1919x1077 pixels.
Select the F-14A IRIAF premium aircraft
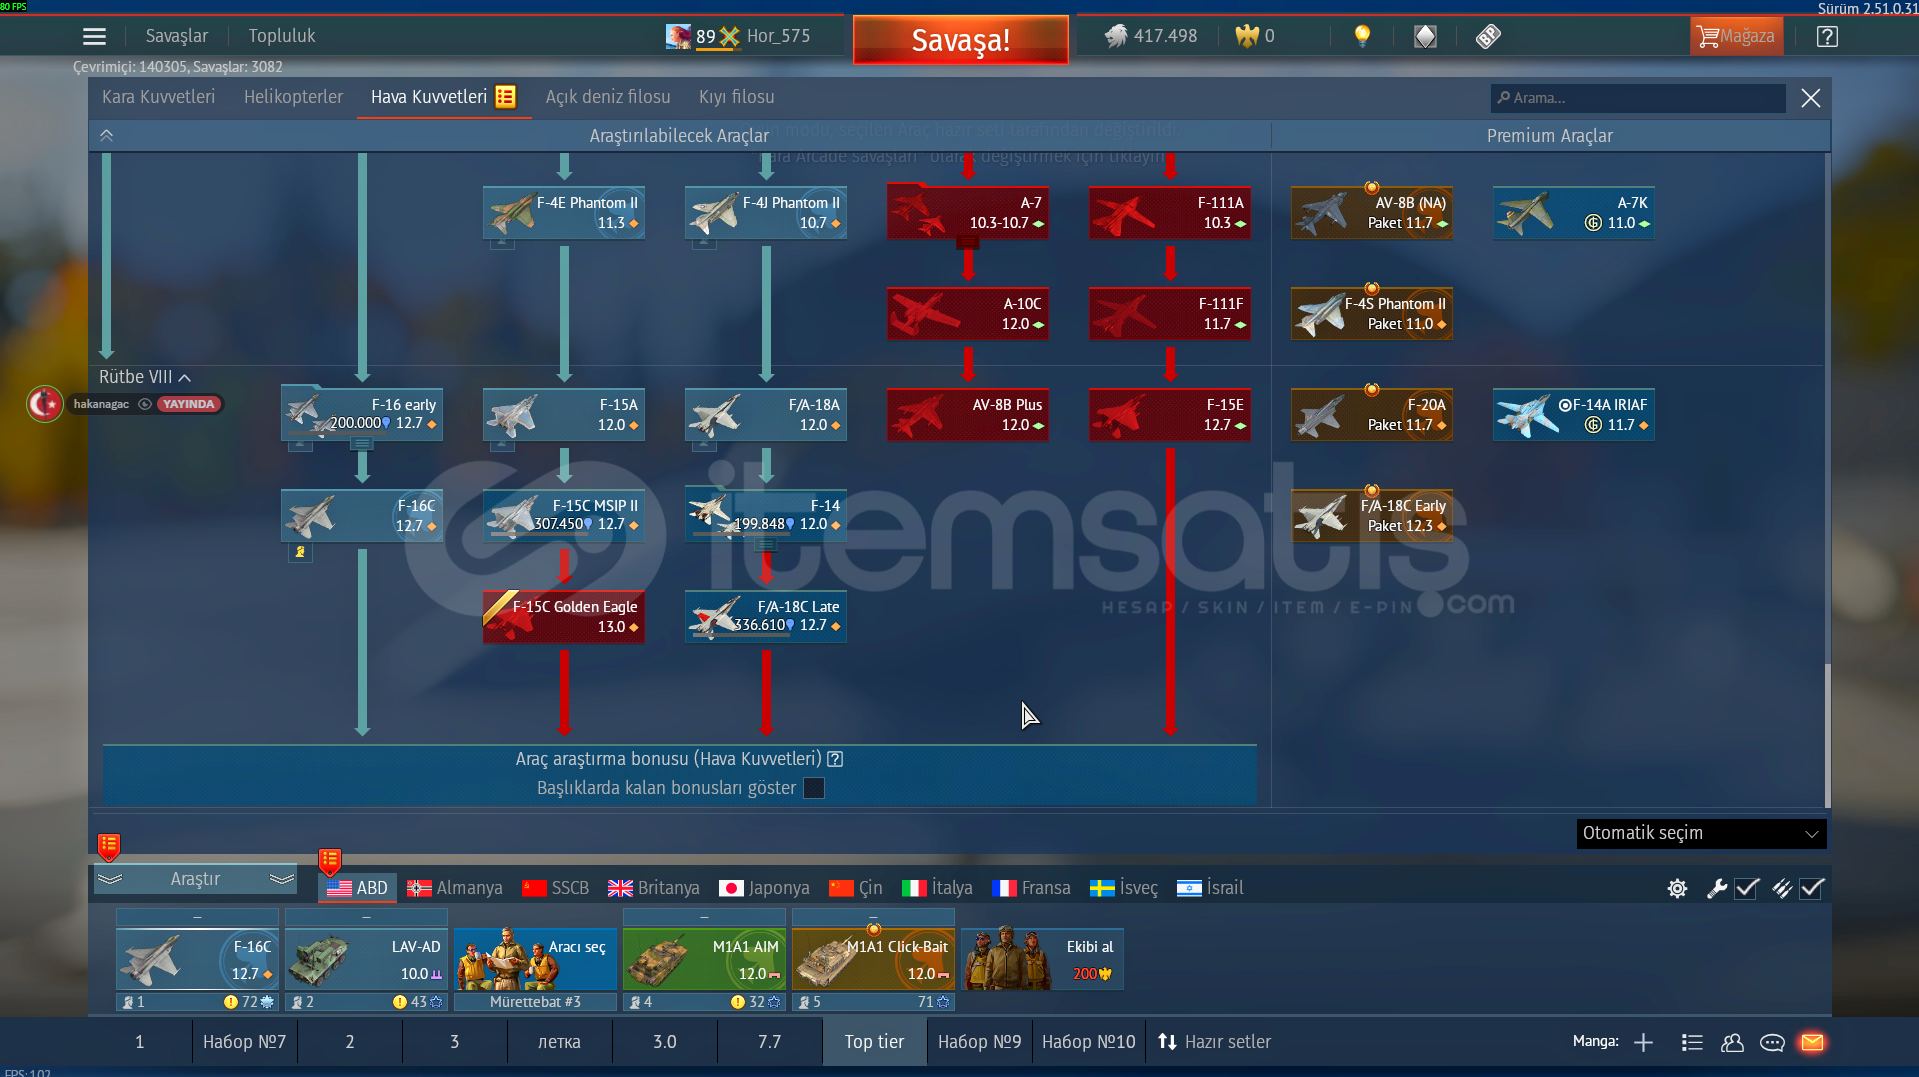click(x=1574, y=414)
